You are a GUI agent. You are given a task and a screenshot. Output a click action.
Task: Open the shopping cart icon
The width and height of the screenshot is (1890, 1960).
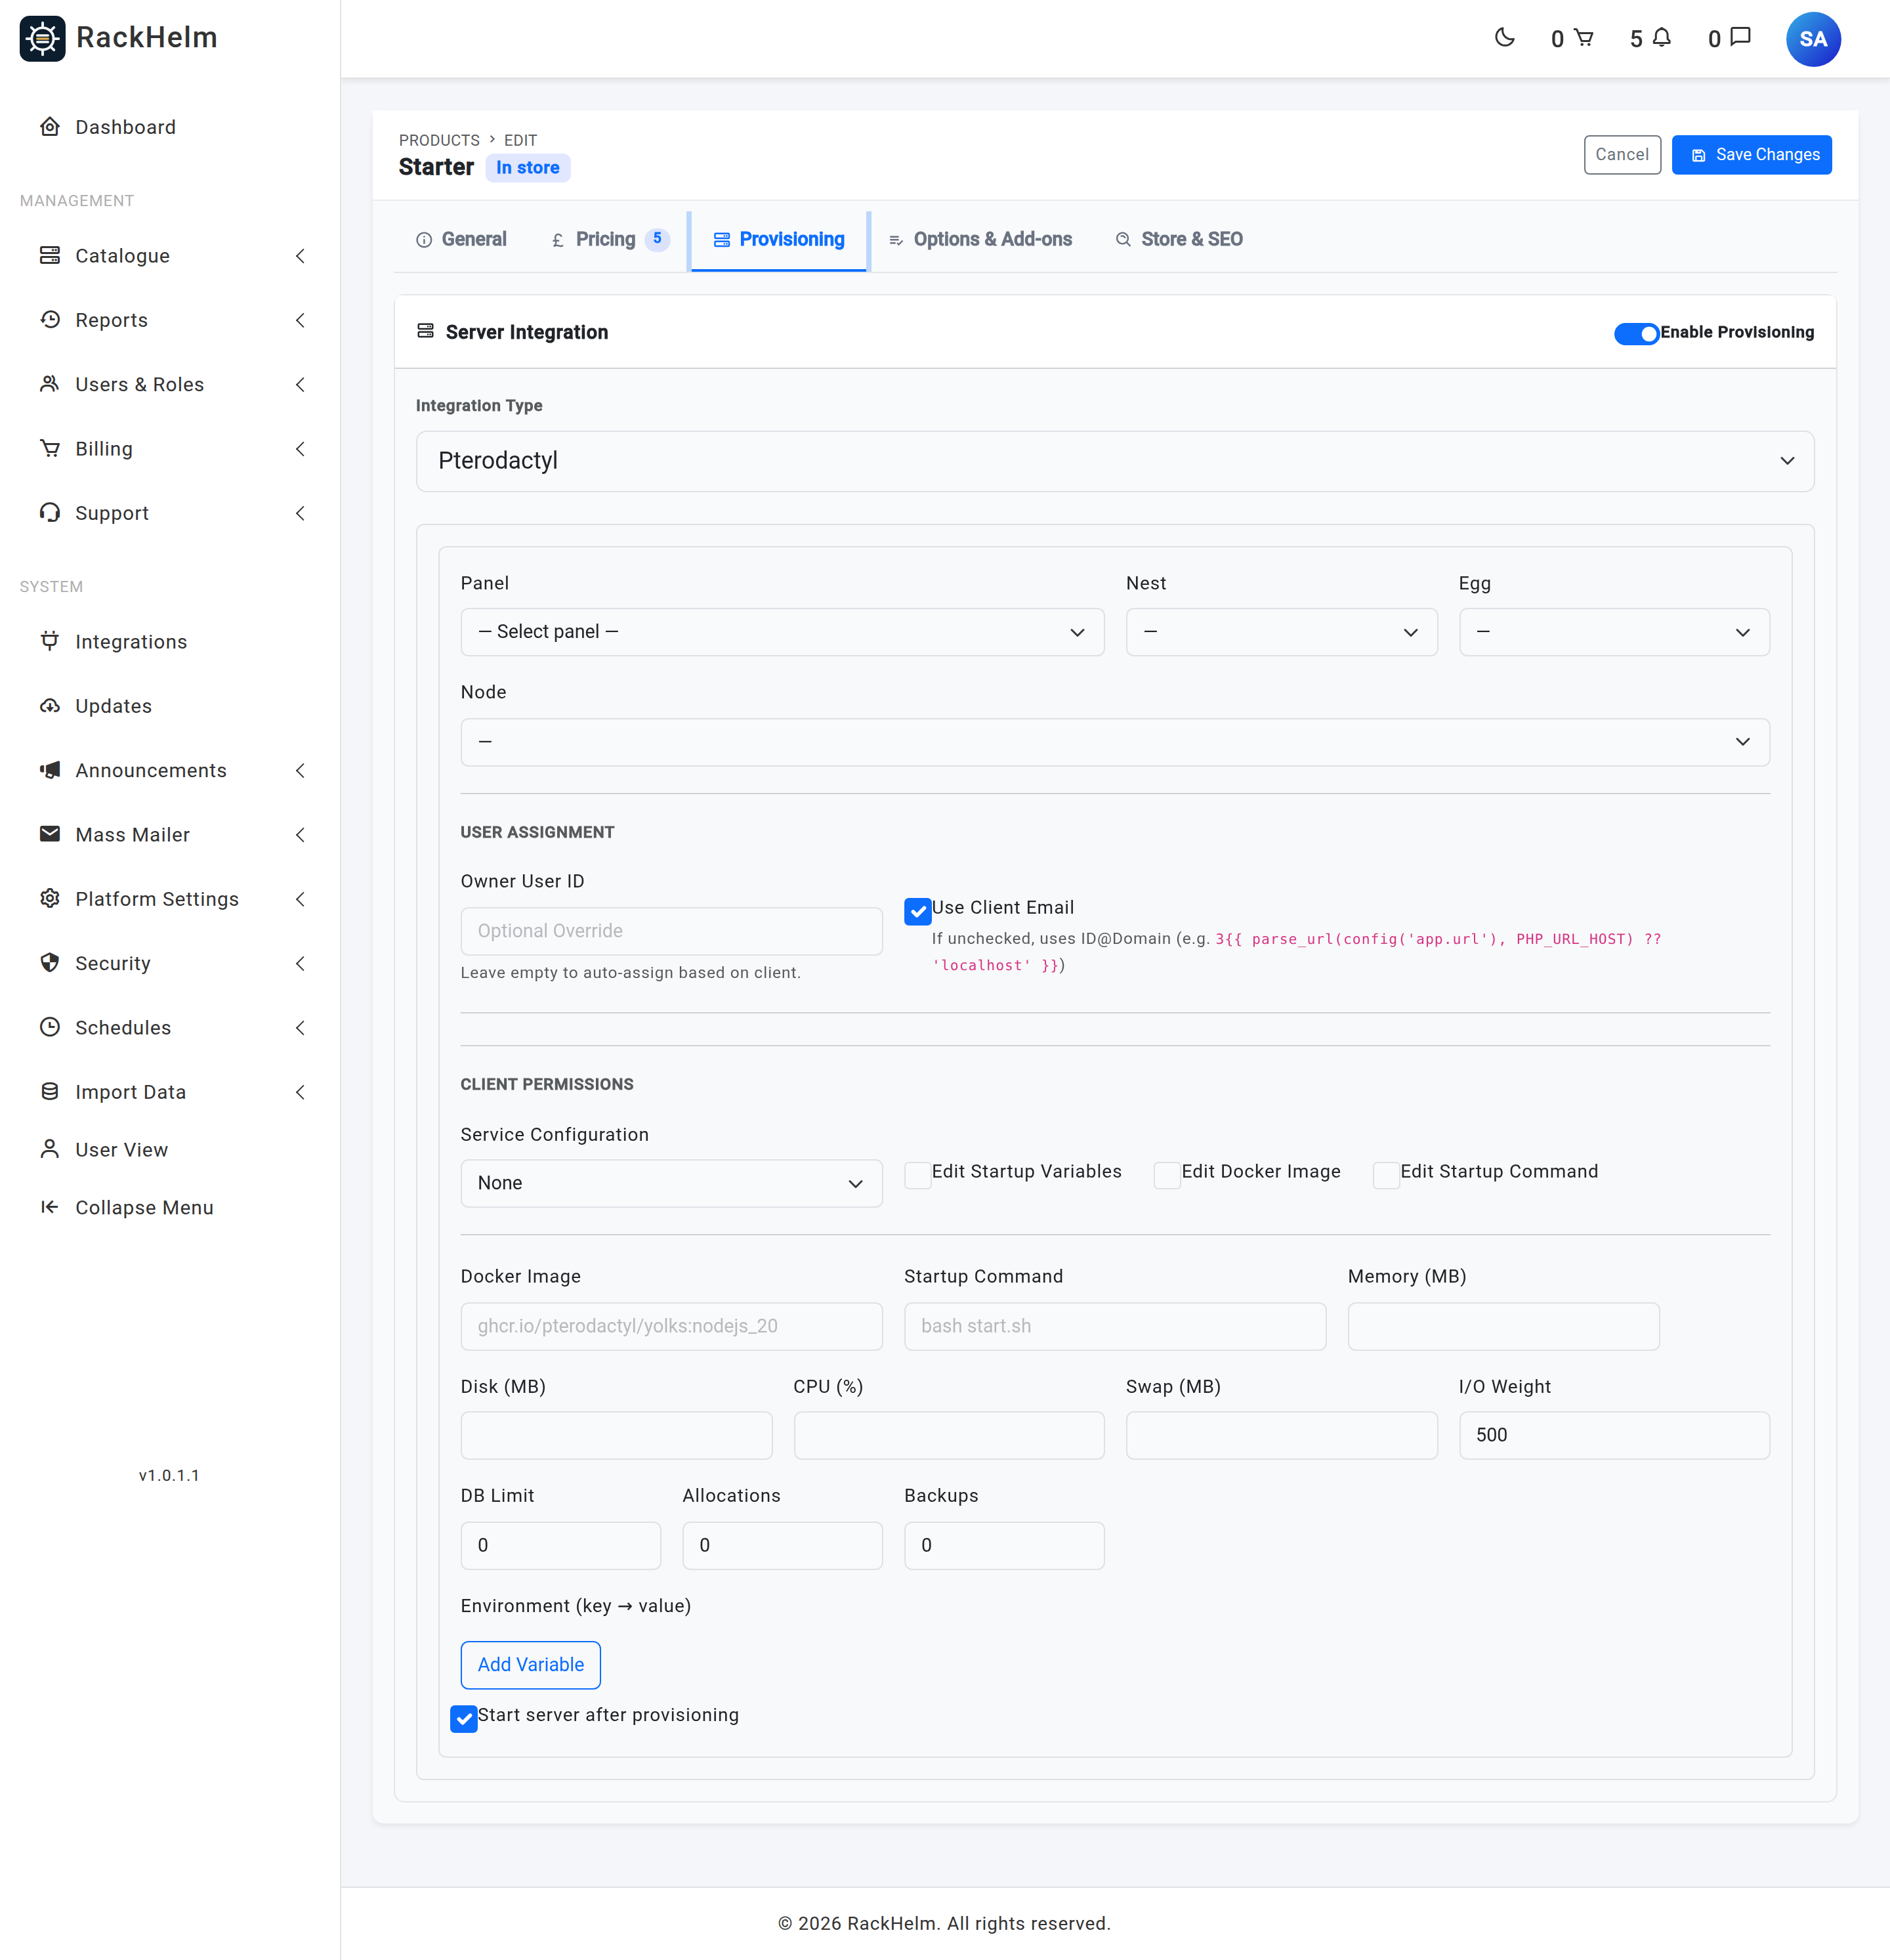pyautogui.click(x=1583, y=38)
